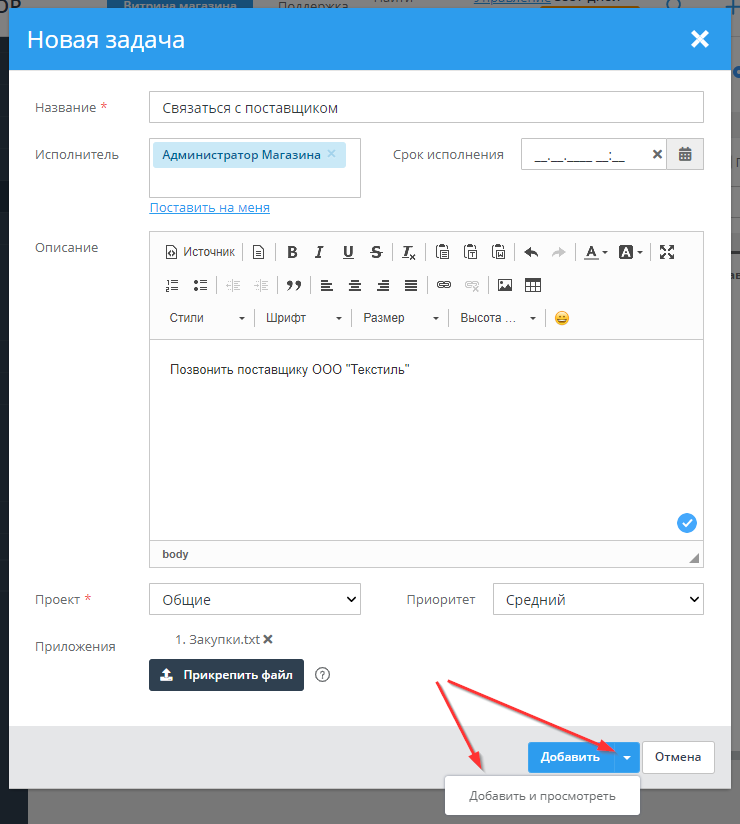The image size is (740, 824).
Task: Toggle bold formatting in description editor
Action: click(x=292, y=252)
